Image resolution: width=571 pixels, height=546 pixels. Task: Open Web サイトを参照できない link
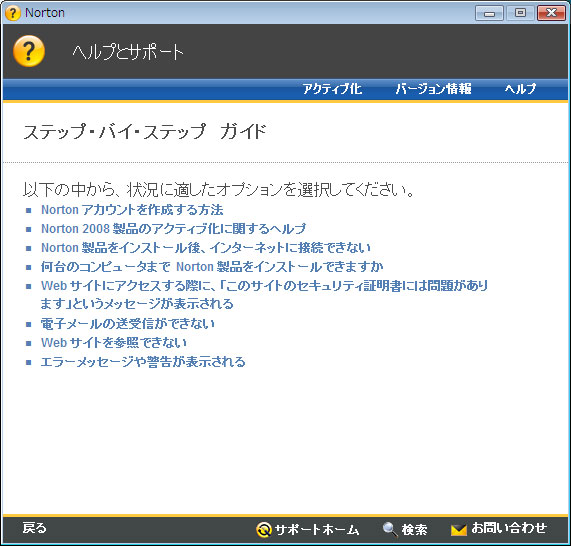click(114, 343)
